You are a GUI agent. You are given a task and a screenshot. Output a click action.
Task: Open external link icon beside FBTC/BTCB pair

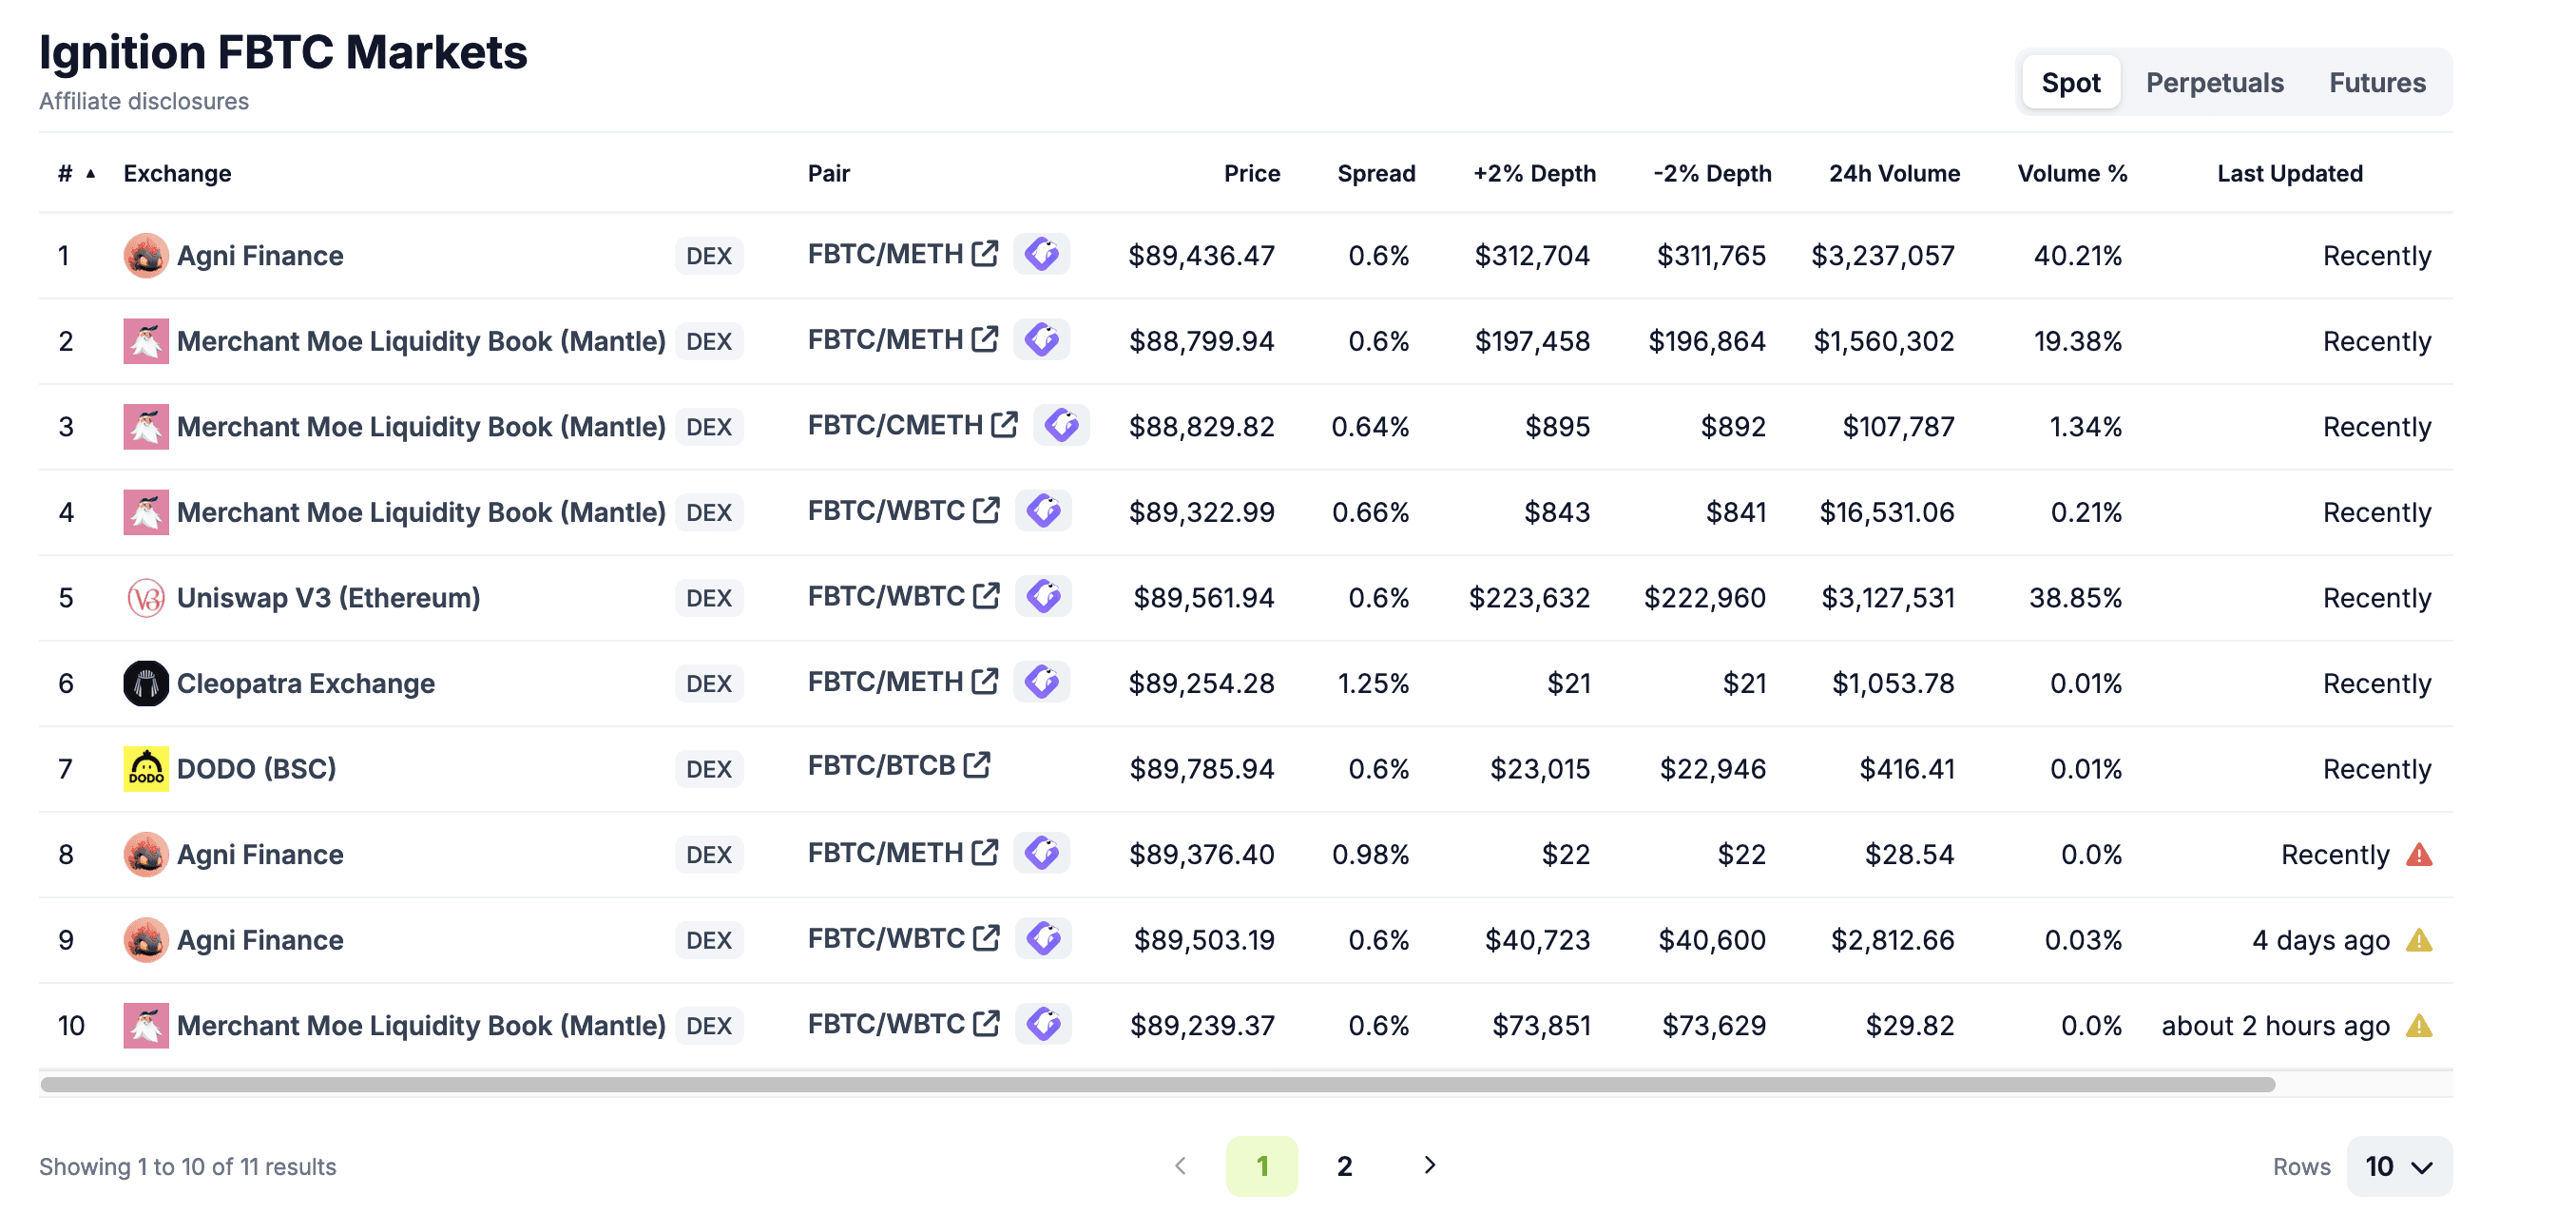pyautogui.click(x=977, y=766)
